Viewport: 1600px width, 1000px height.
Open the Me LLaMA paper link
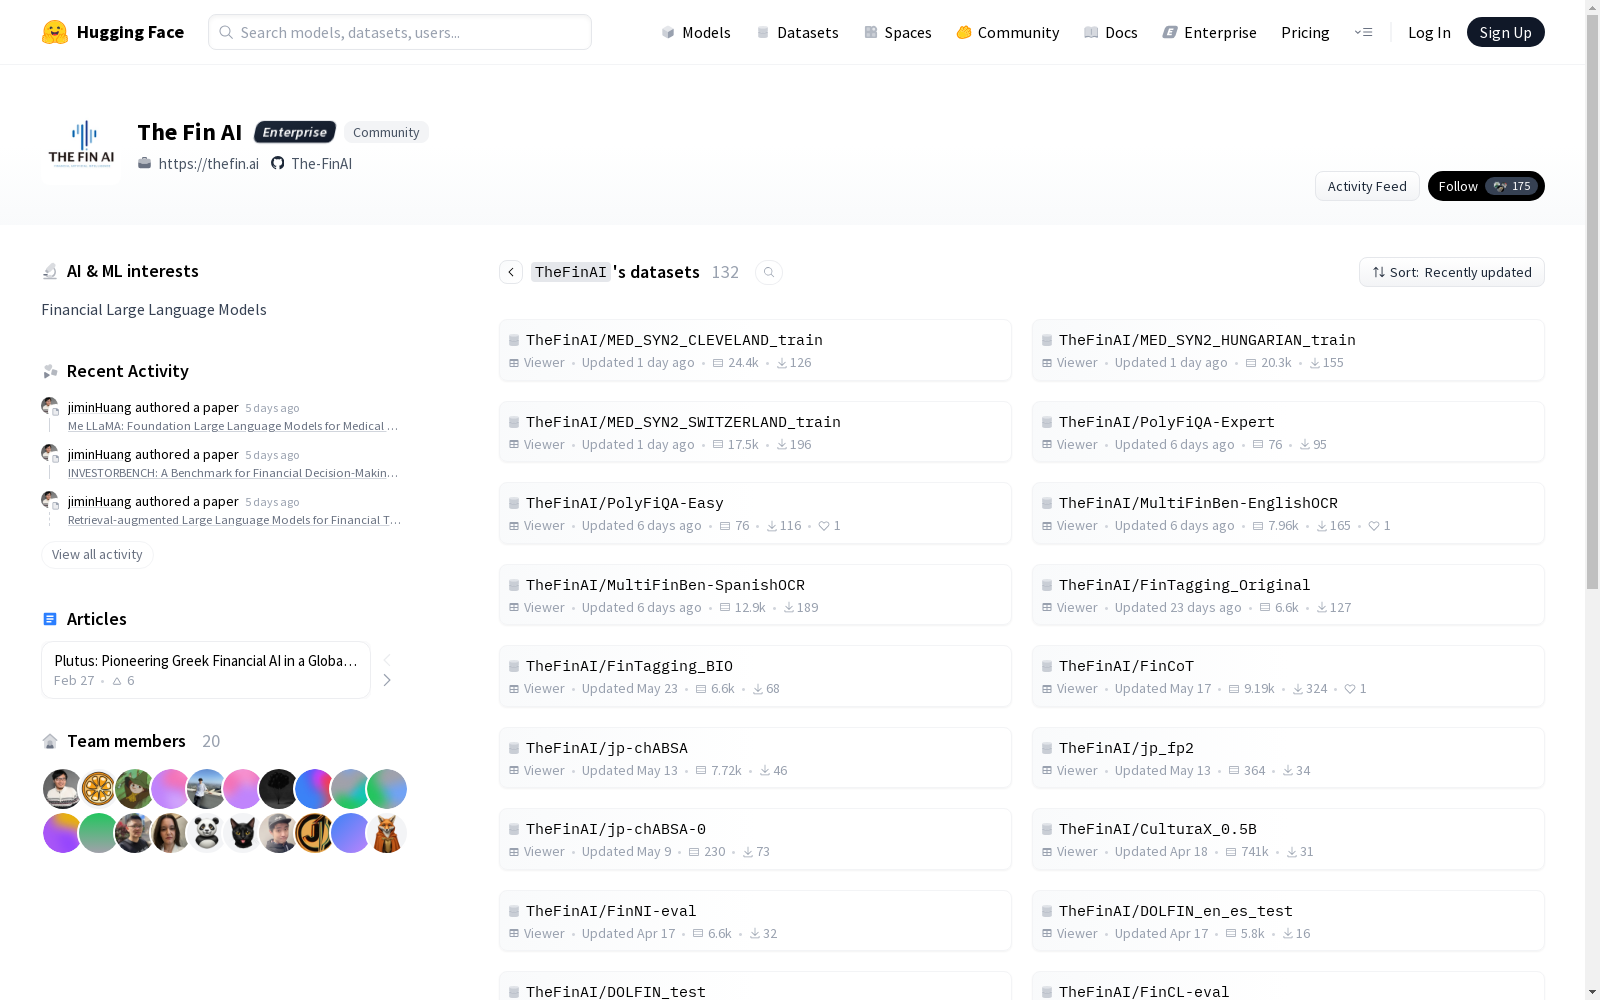point(233,426)
